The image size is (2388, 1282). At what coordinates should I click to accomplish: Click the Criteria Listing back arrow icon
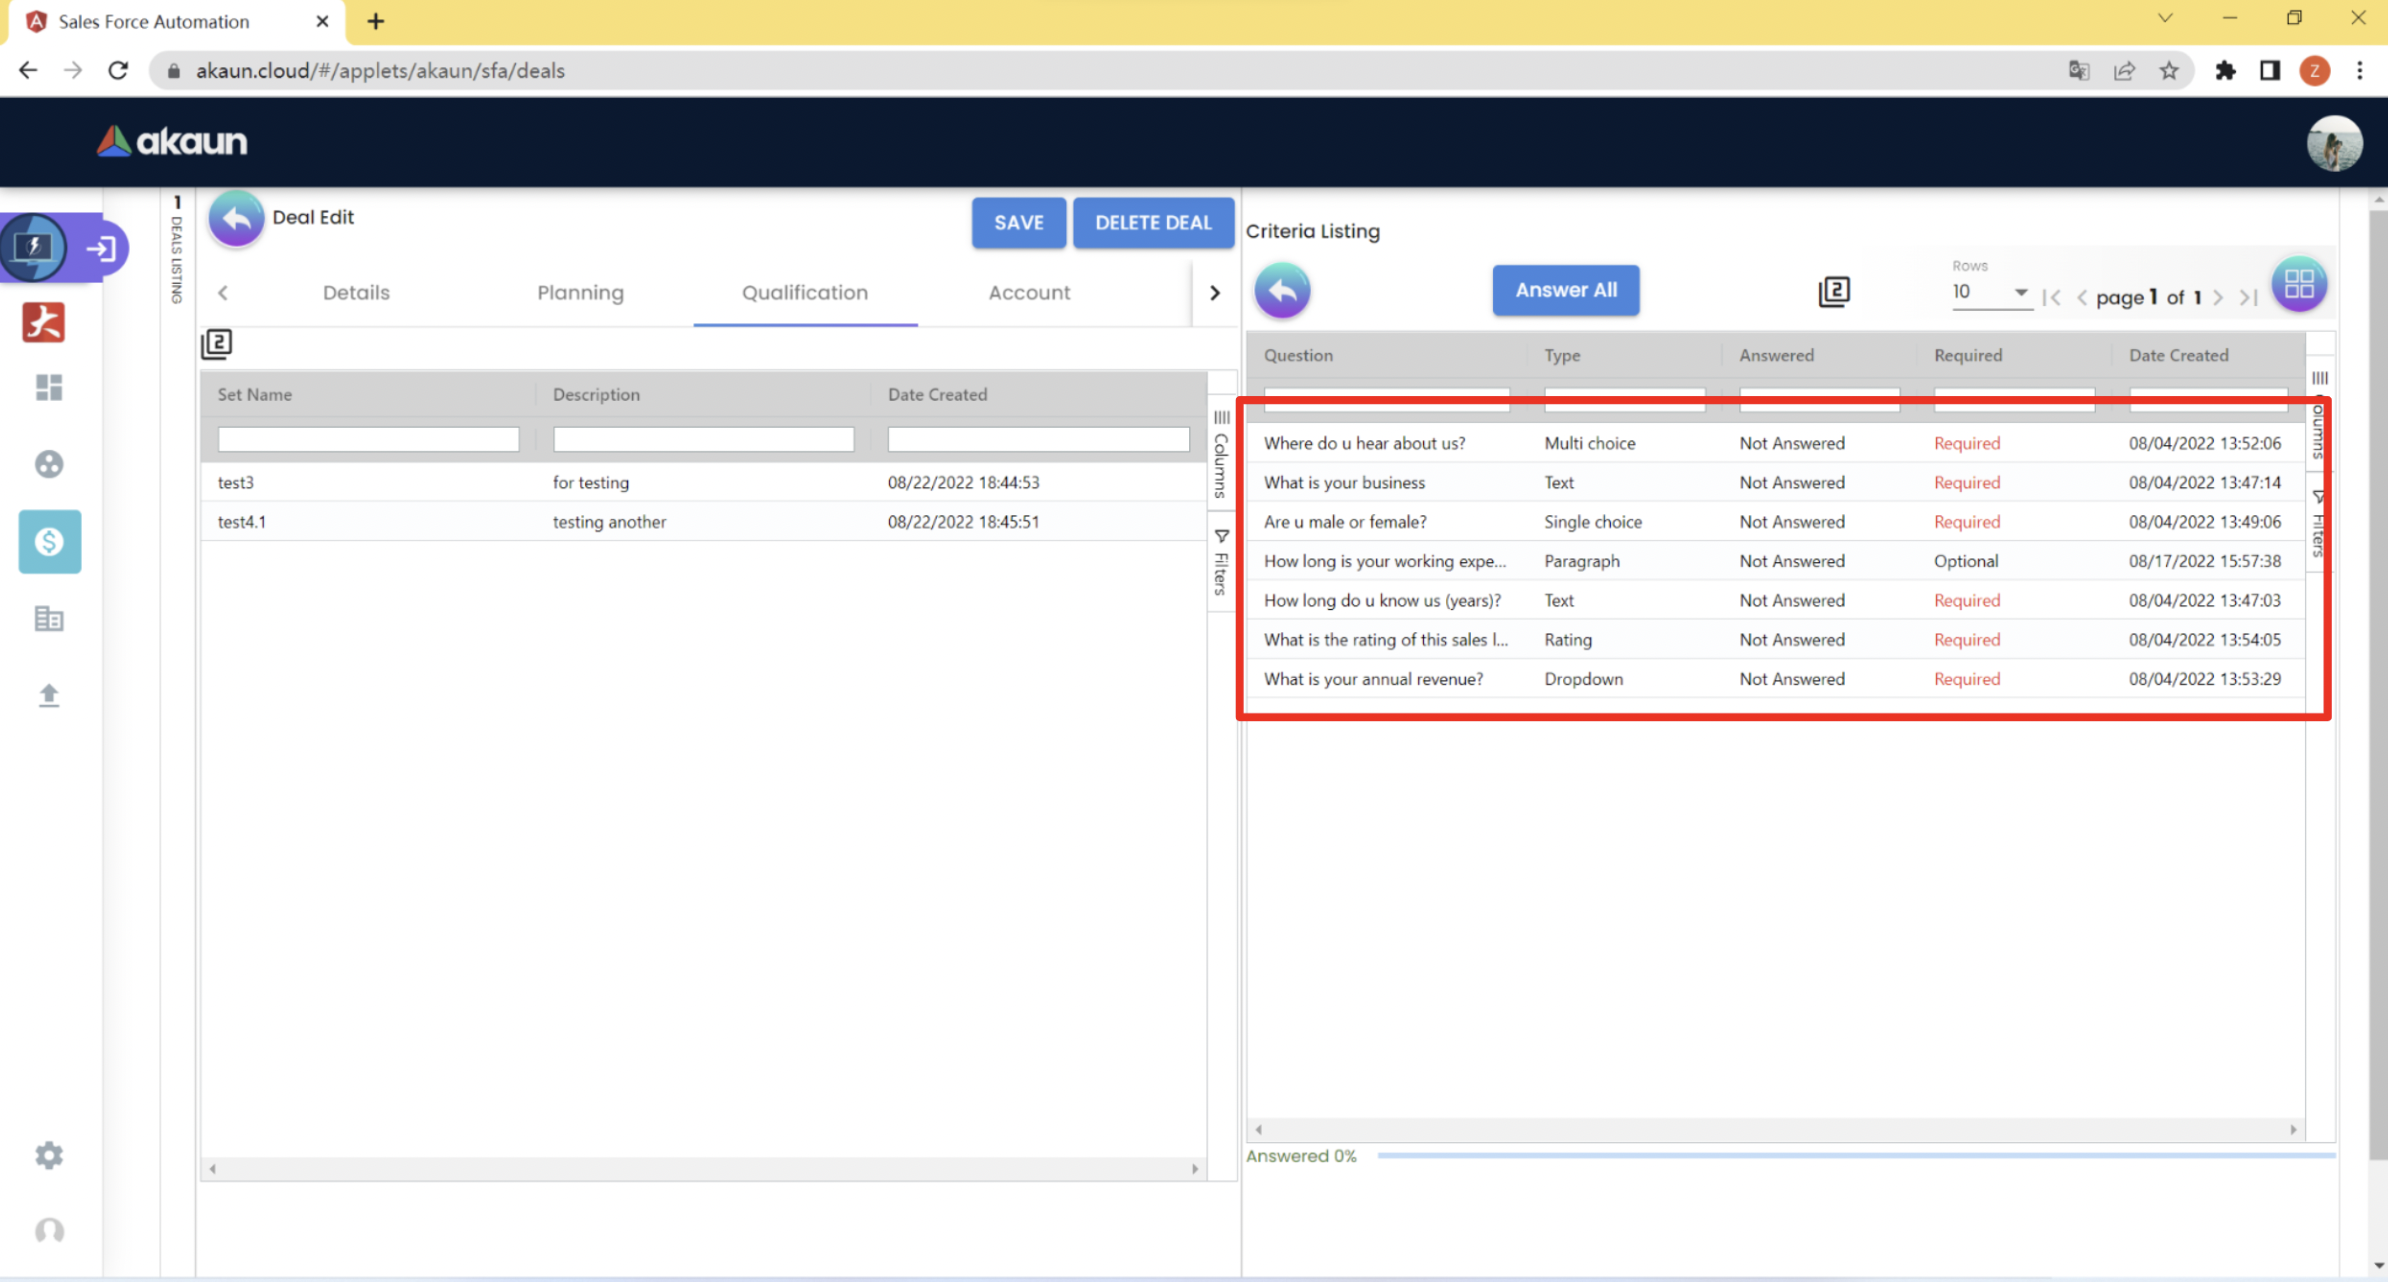pyautogui.click(x=1282, y=291)
